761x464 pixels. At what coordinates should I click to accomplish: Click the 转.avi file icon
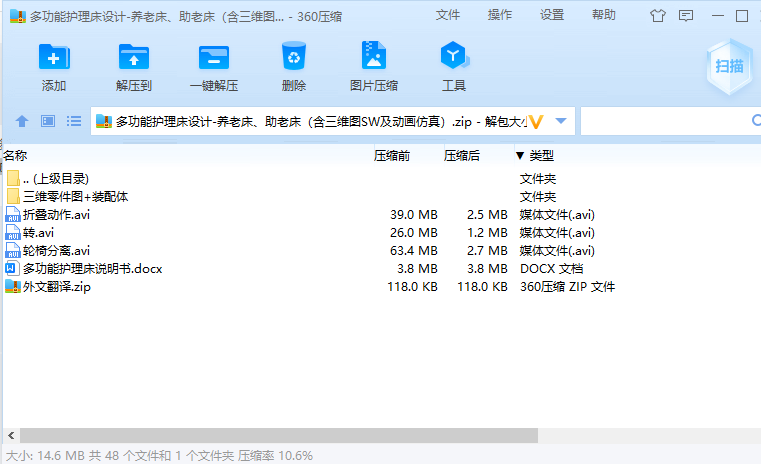point(13,232)
